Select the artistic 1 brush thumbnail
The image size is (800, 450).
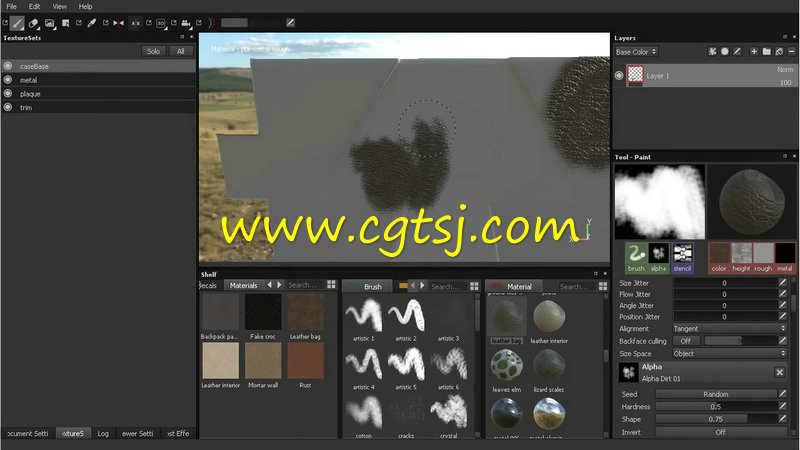tap(364, 315)
